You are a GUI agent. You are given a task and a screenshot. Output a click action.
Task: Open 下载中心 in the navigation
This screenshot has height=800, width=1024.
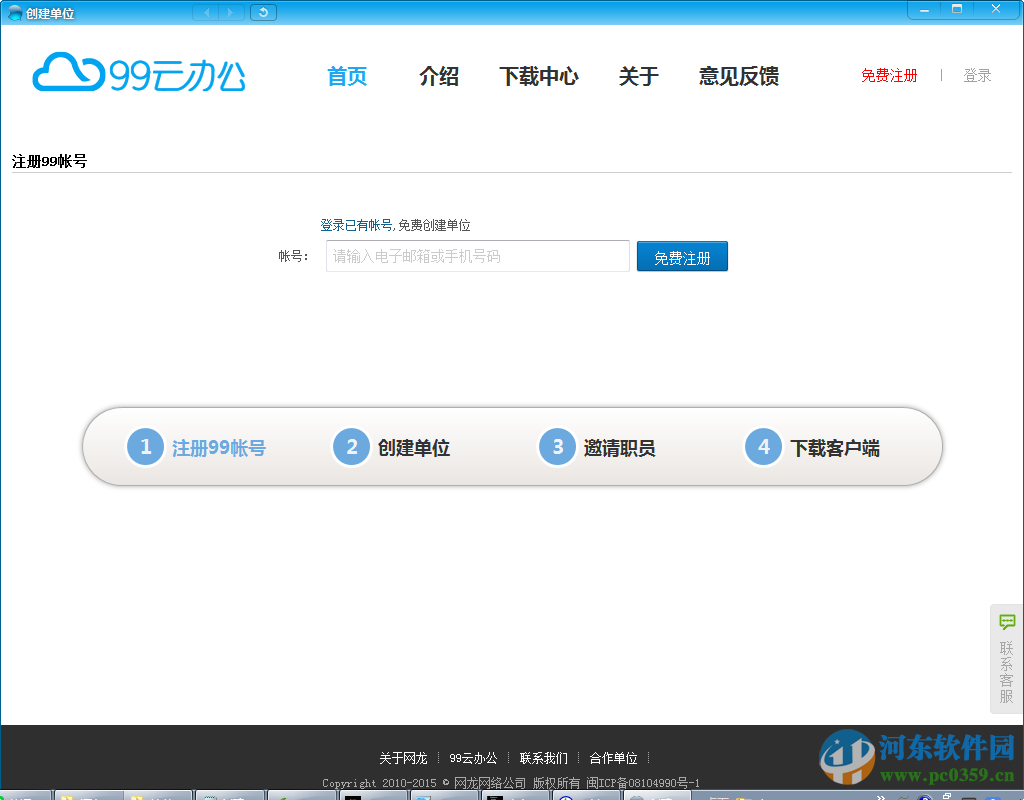click(x=539, y=76)
